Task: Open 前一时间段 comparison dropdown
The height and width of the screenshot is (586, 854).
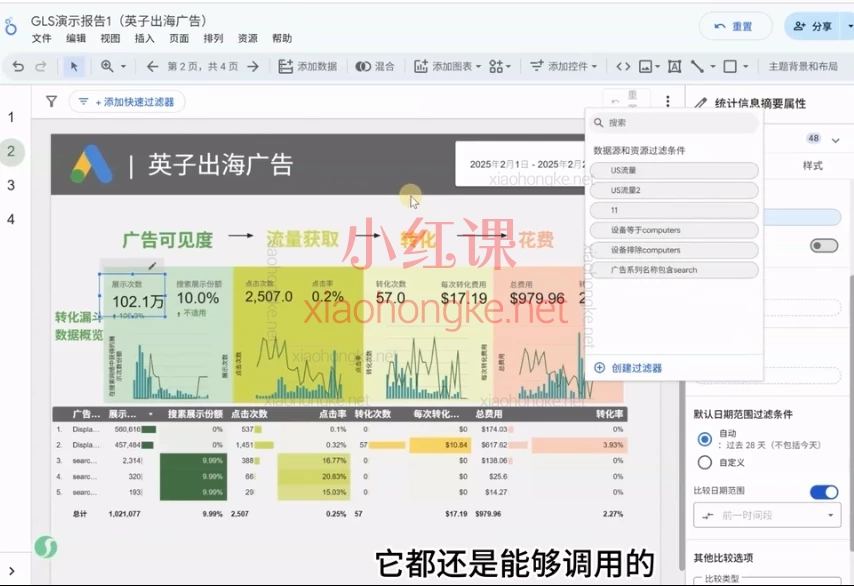Action: 767,515
